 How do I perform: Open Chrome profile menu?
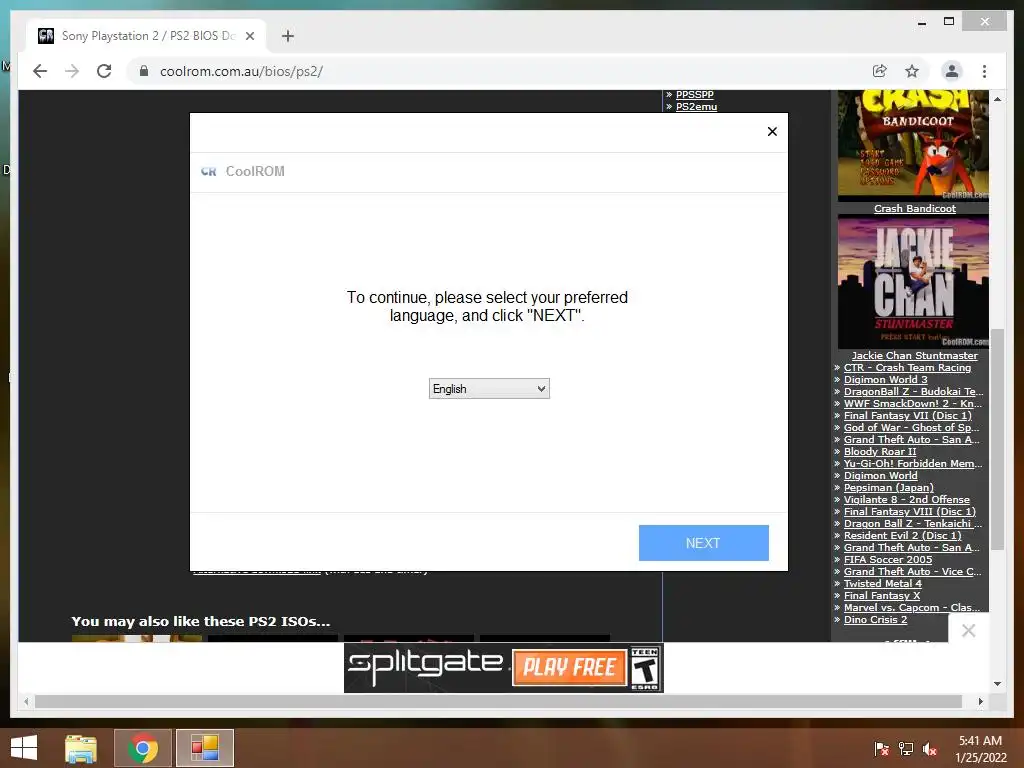click(952, 71)
